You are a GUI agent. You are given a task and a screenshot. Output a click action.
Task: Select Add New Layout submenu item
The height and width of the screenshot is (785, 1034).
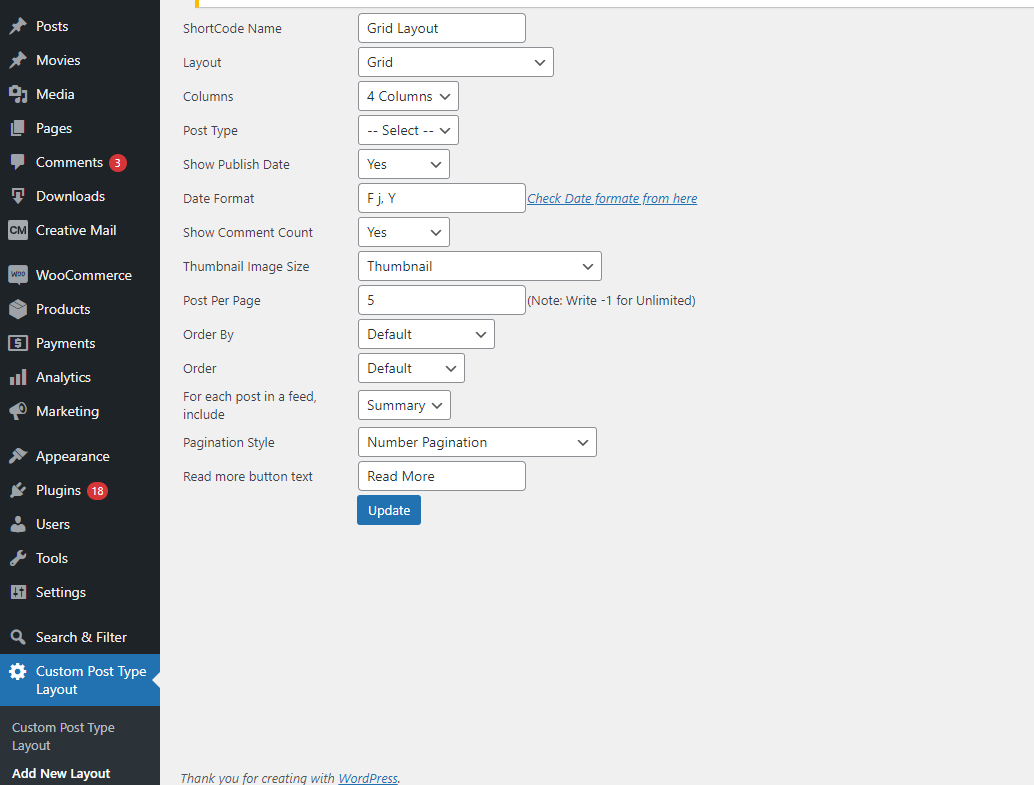click(x=61, y=773)
